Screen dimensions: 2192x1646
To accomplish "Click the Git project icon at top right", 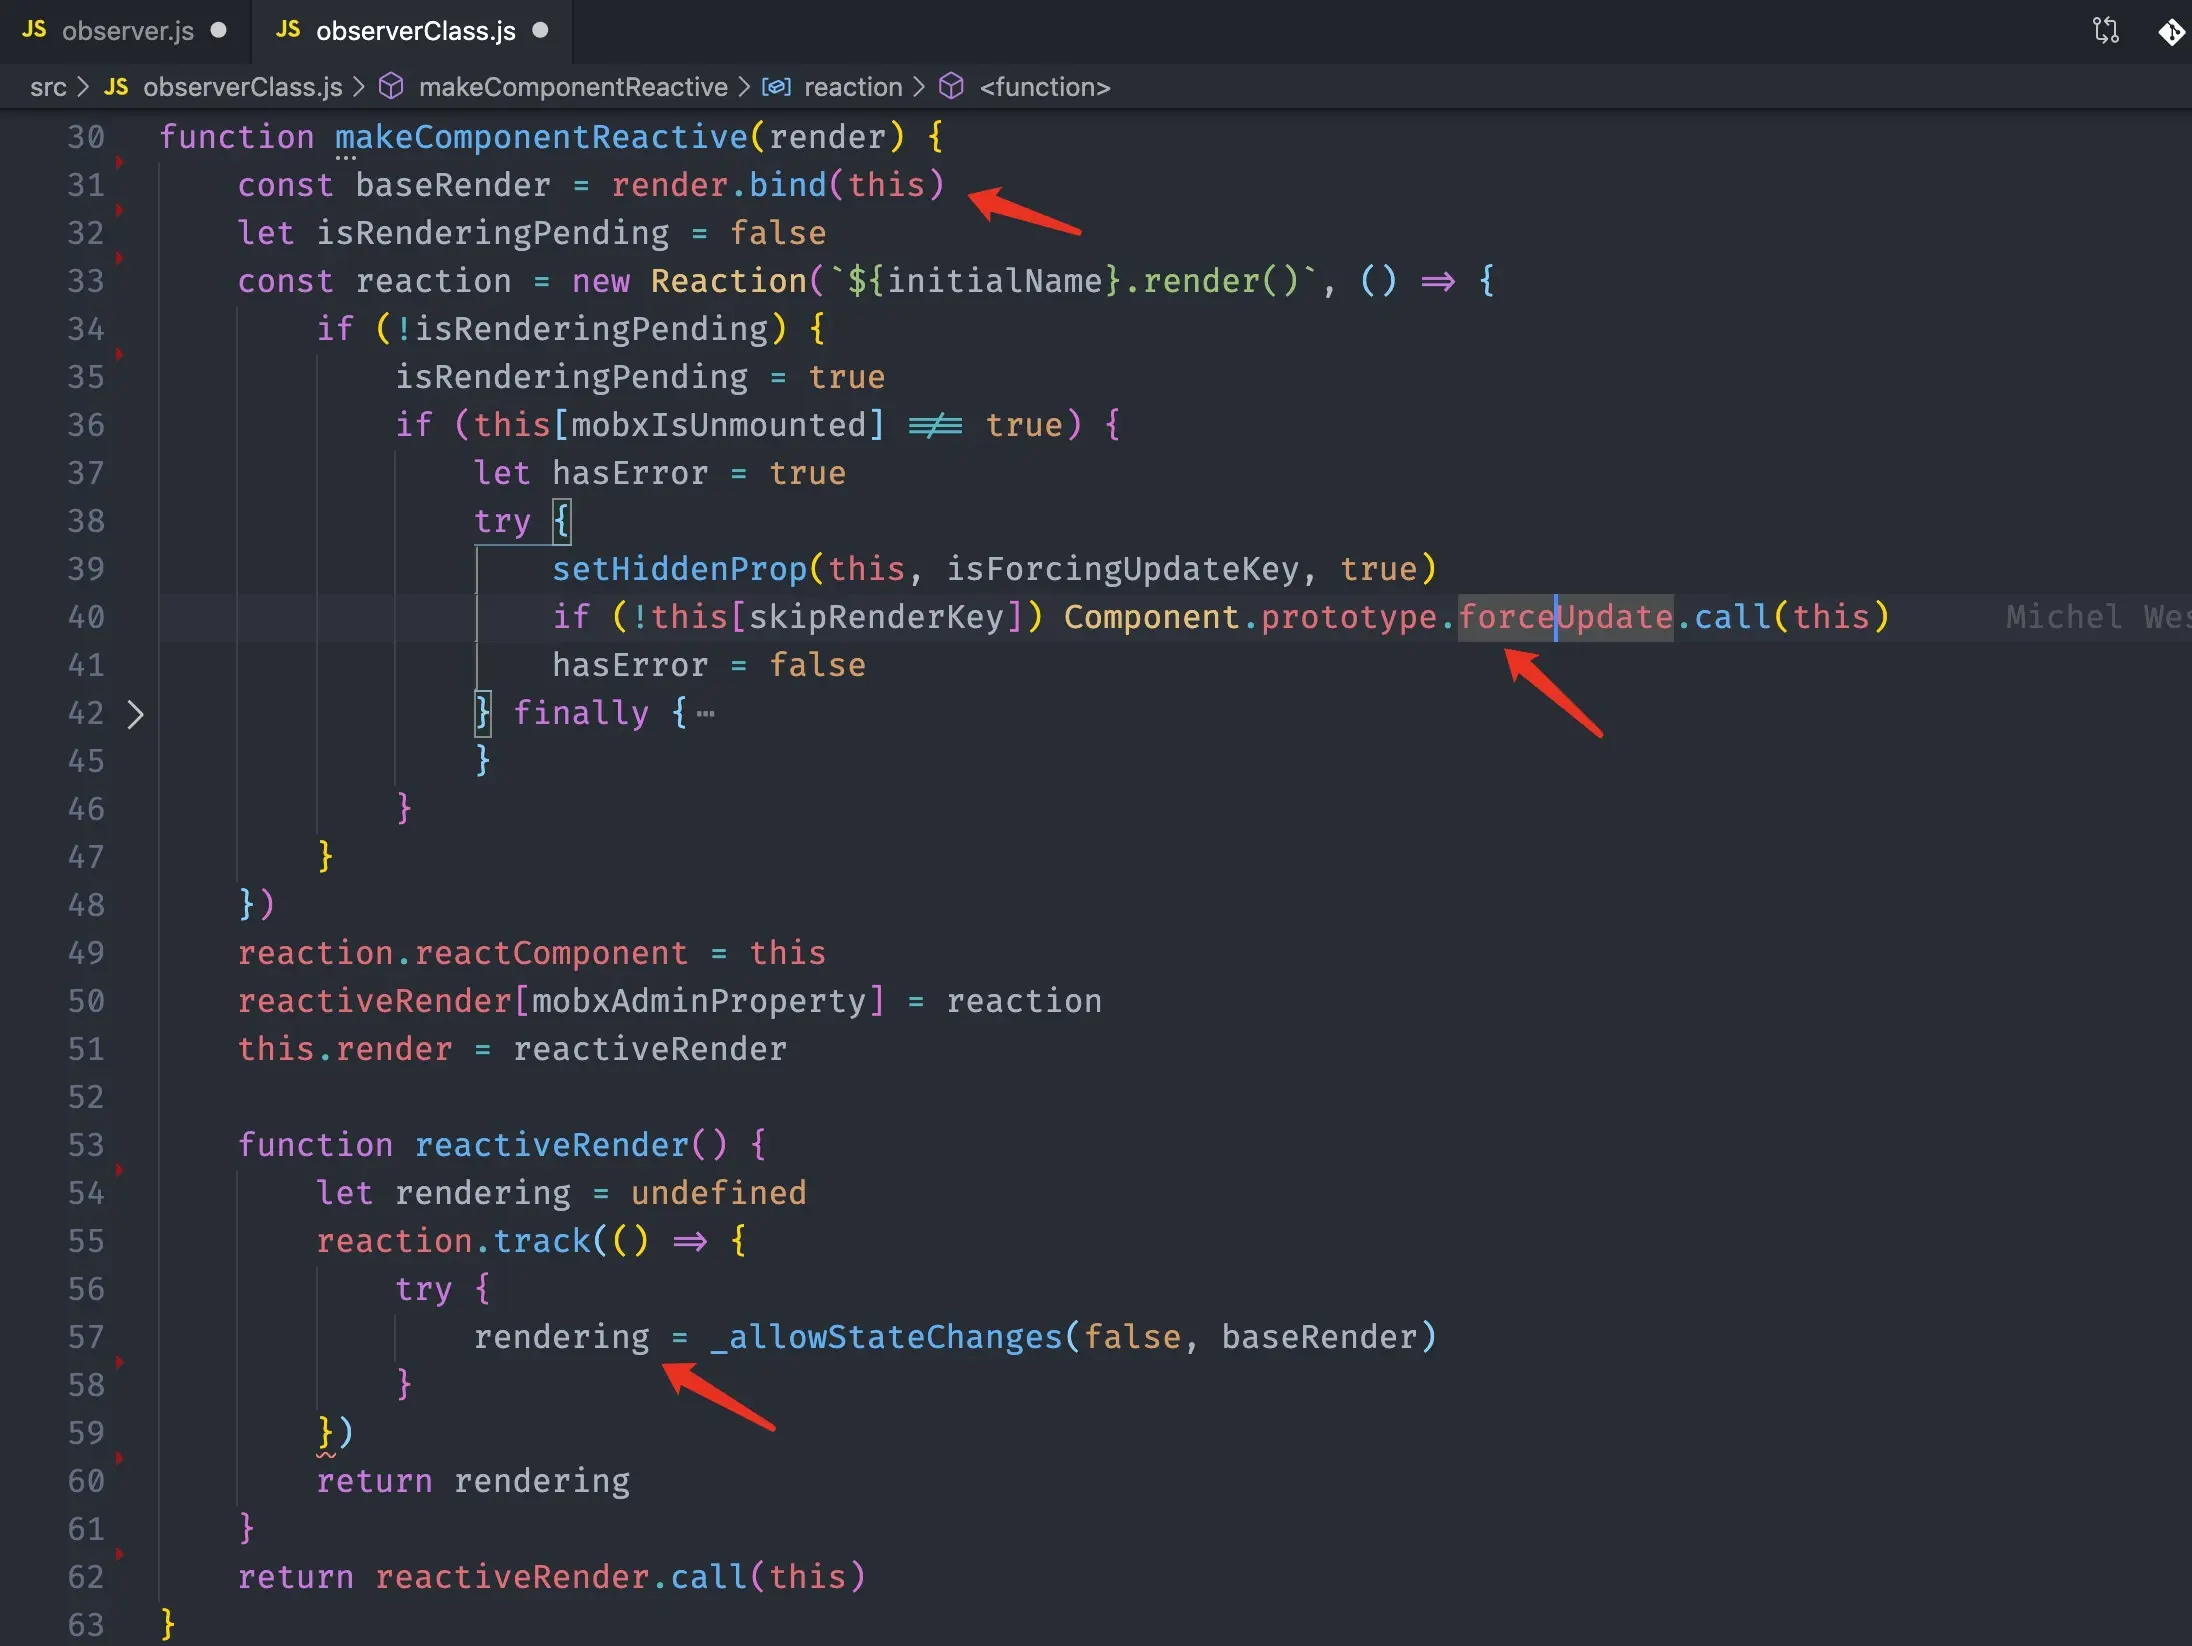I will point(2172,31).
